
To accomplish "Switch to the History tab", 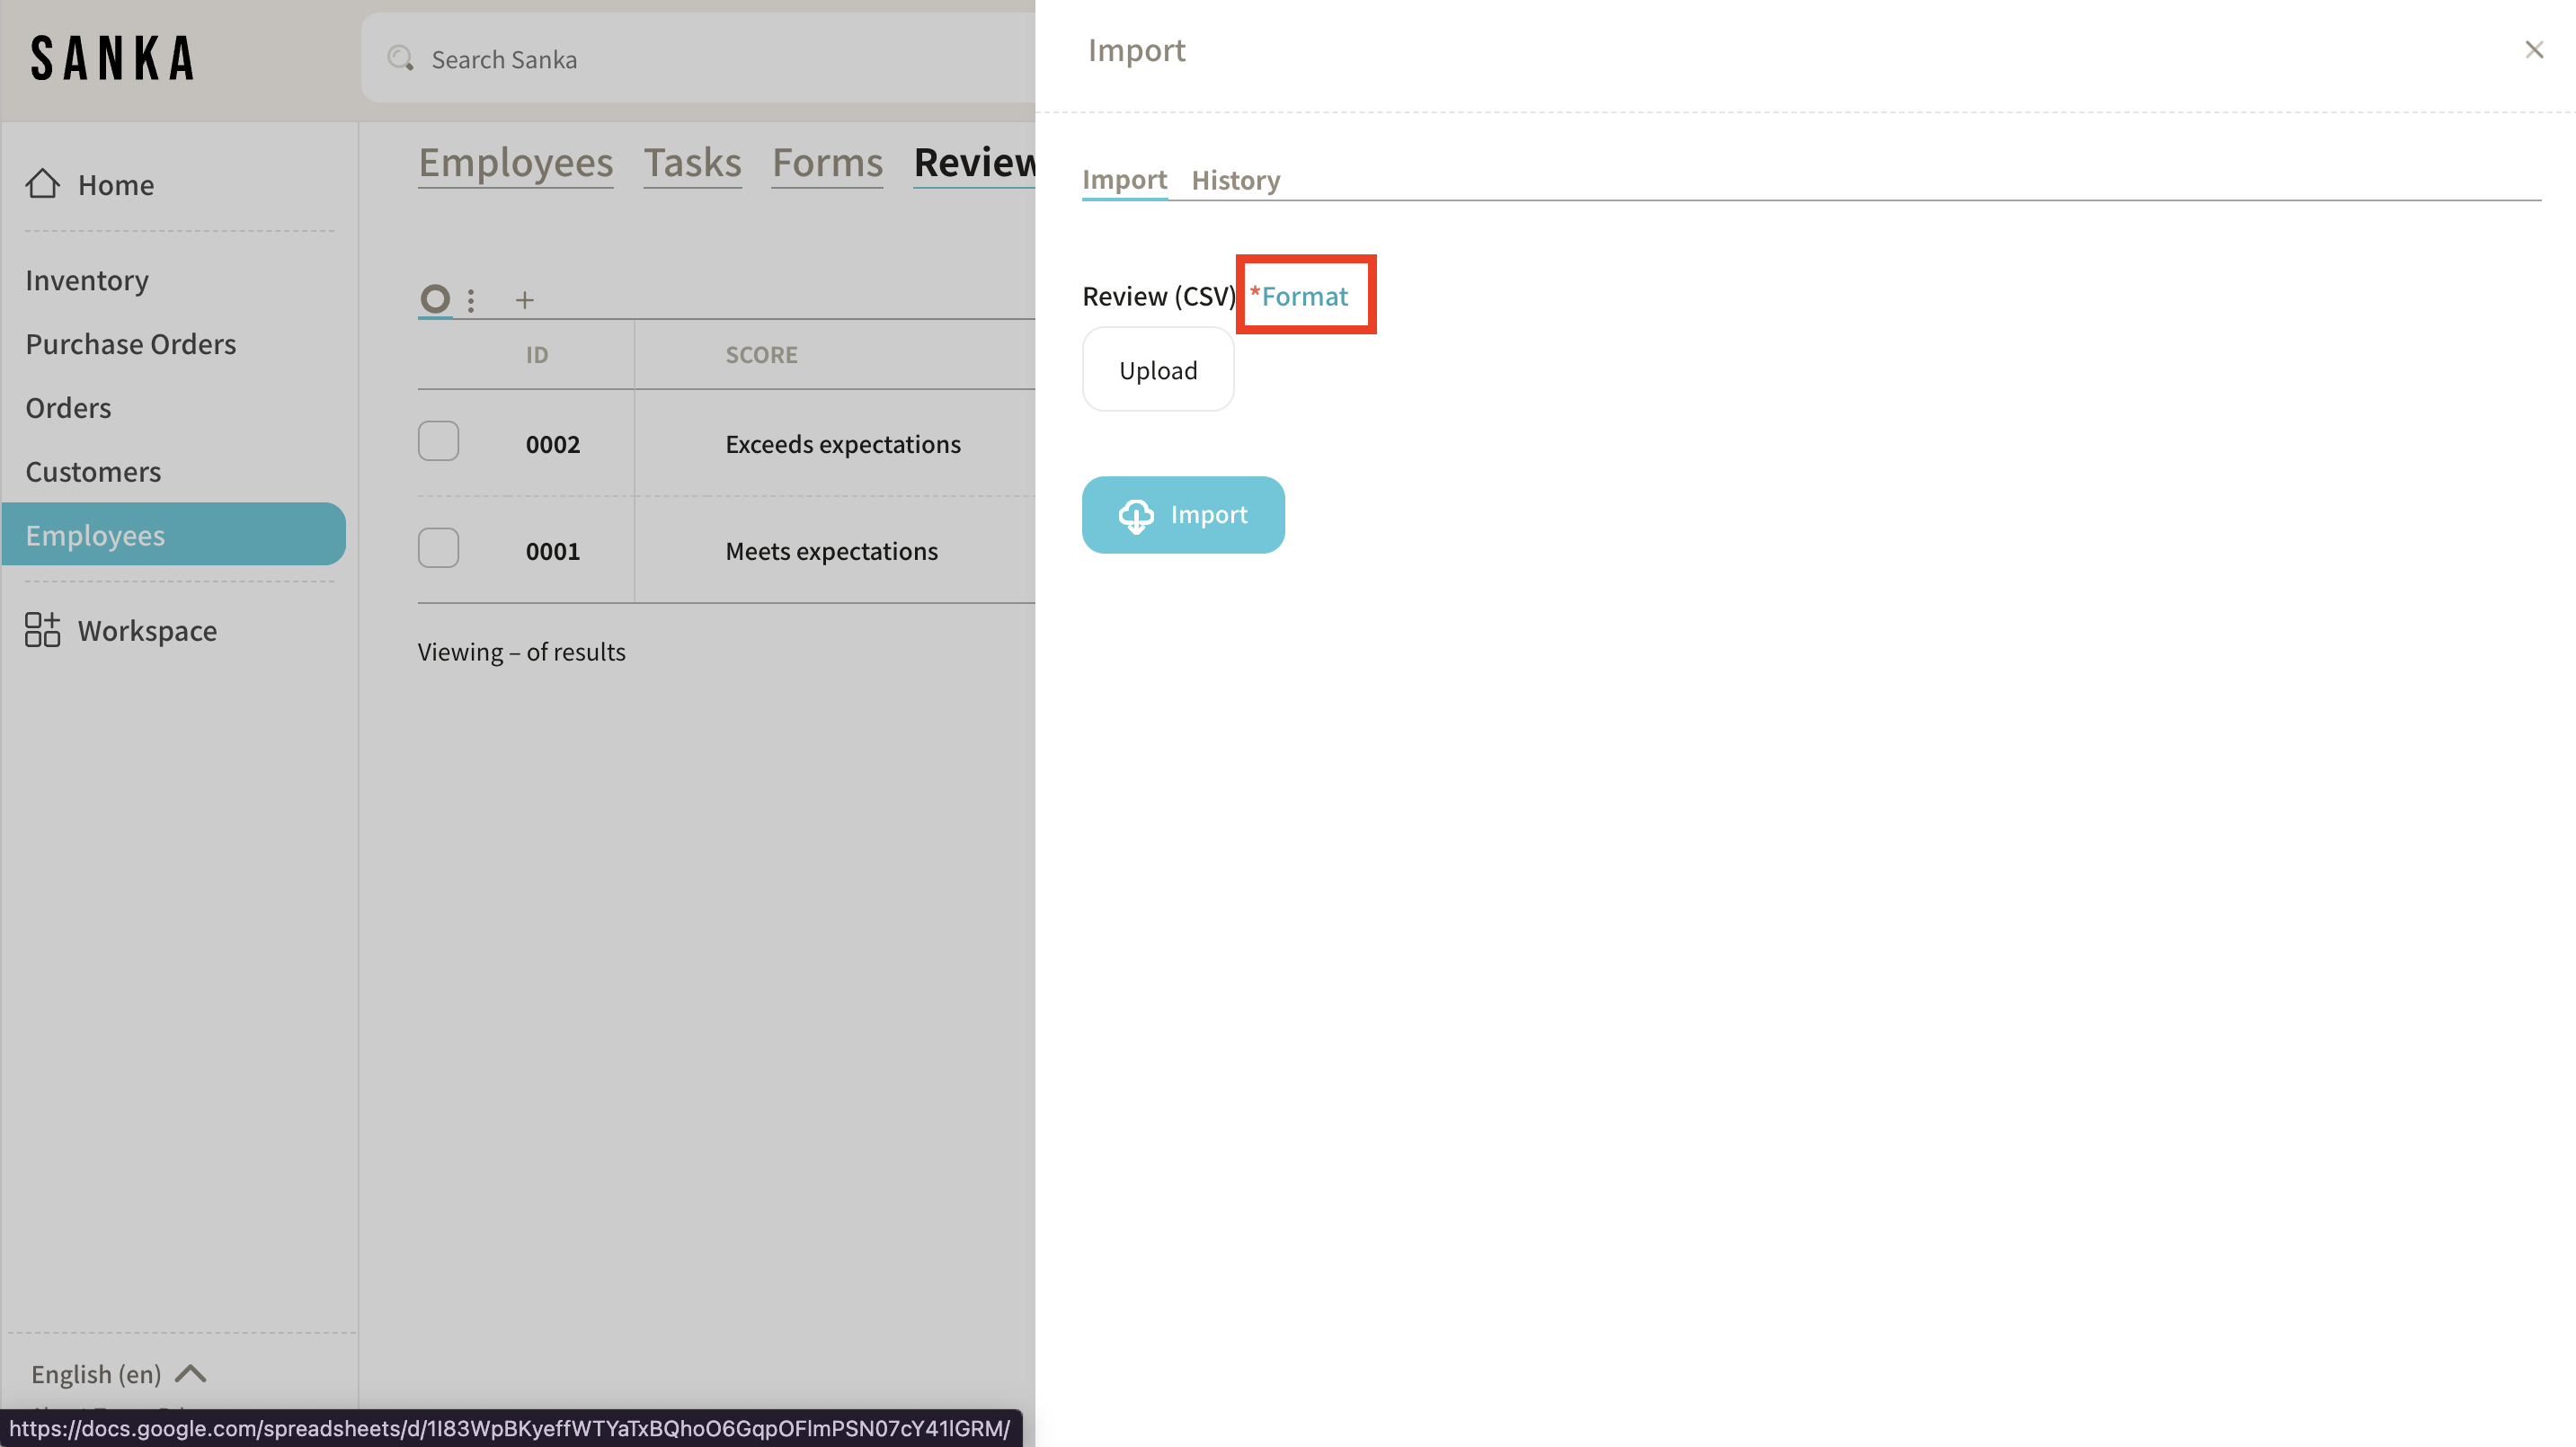I will click(x=1235, y=180).
